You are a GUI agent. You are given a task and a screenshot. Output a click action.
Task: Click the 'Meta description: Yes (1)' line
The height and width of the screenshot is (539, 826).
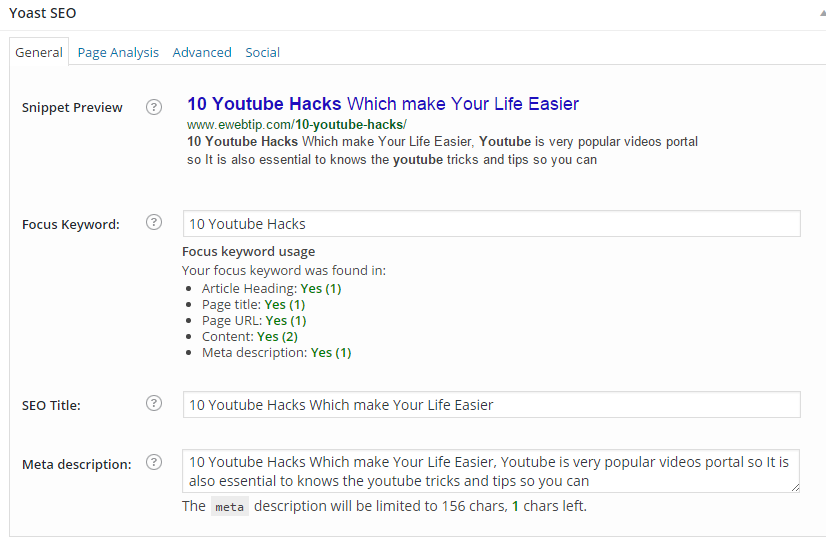point(277,352)
